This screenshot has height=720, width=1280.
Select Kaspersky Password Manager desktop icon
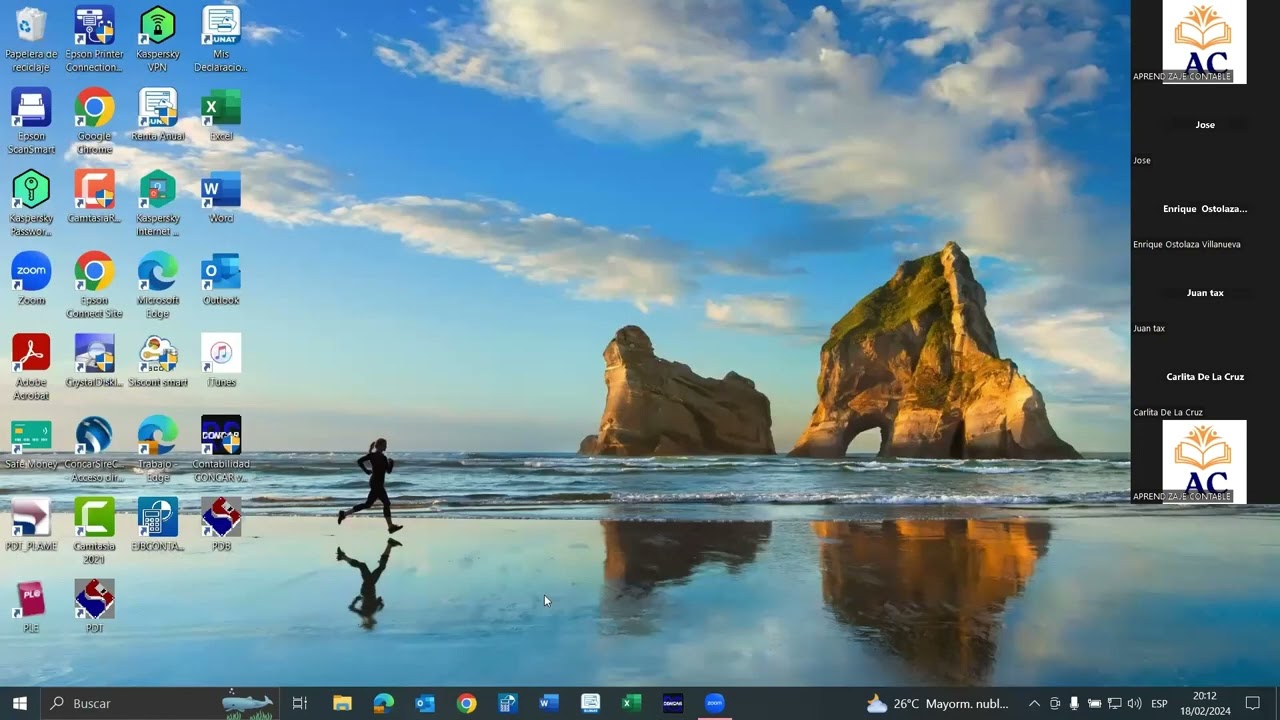31,203
